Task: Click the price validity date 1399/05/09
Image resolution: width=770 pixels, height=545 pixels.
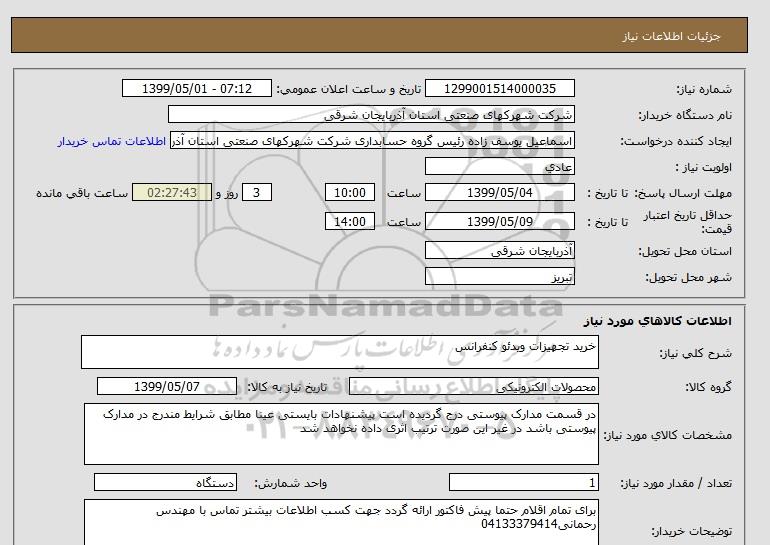Action: click(499, 221)
